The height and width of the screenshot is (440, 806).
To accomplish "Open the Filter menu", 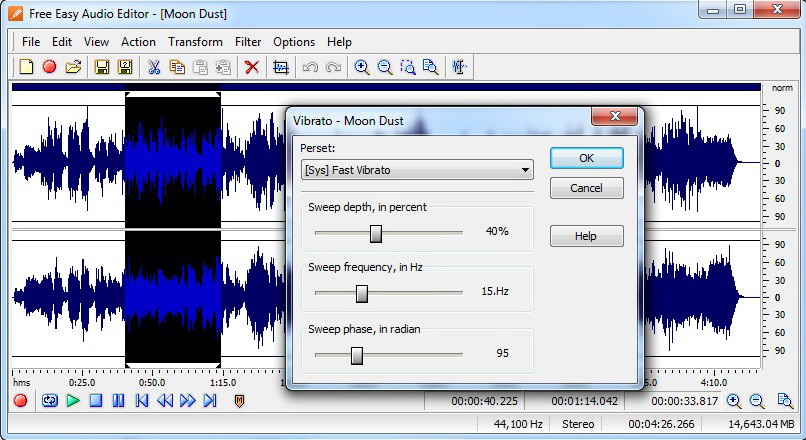I will 248,42.
